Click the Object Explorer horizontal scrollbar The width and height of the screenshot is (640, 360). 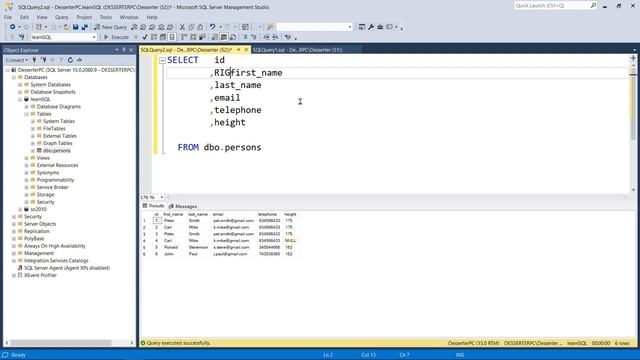61,343
